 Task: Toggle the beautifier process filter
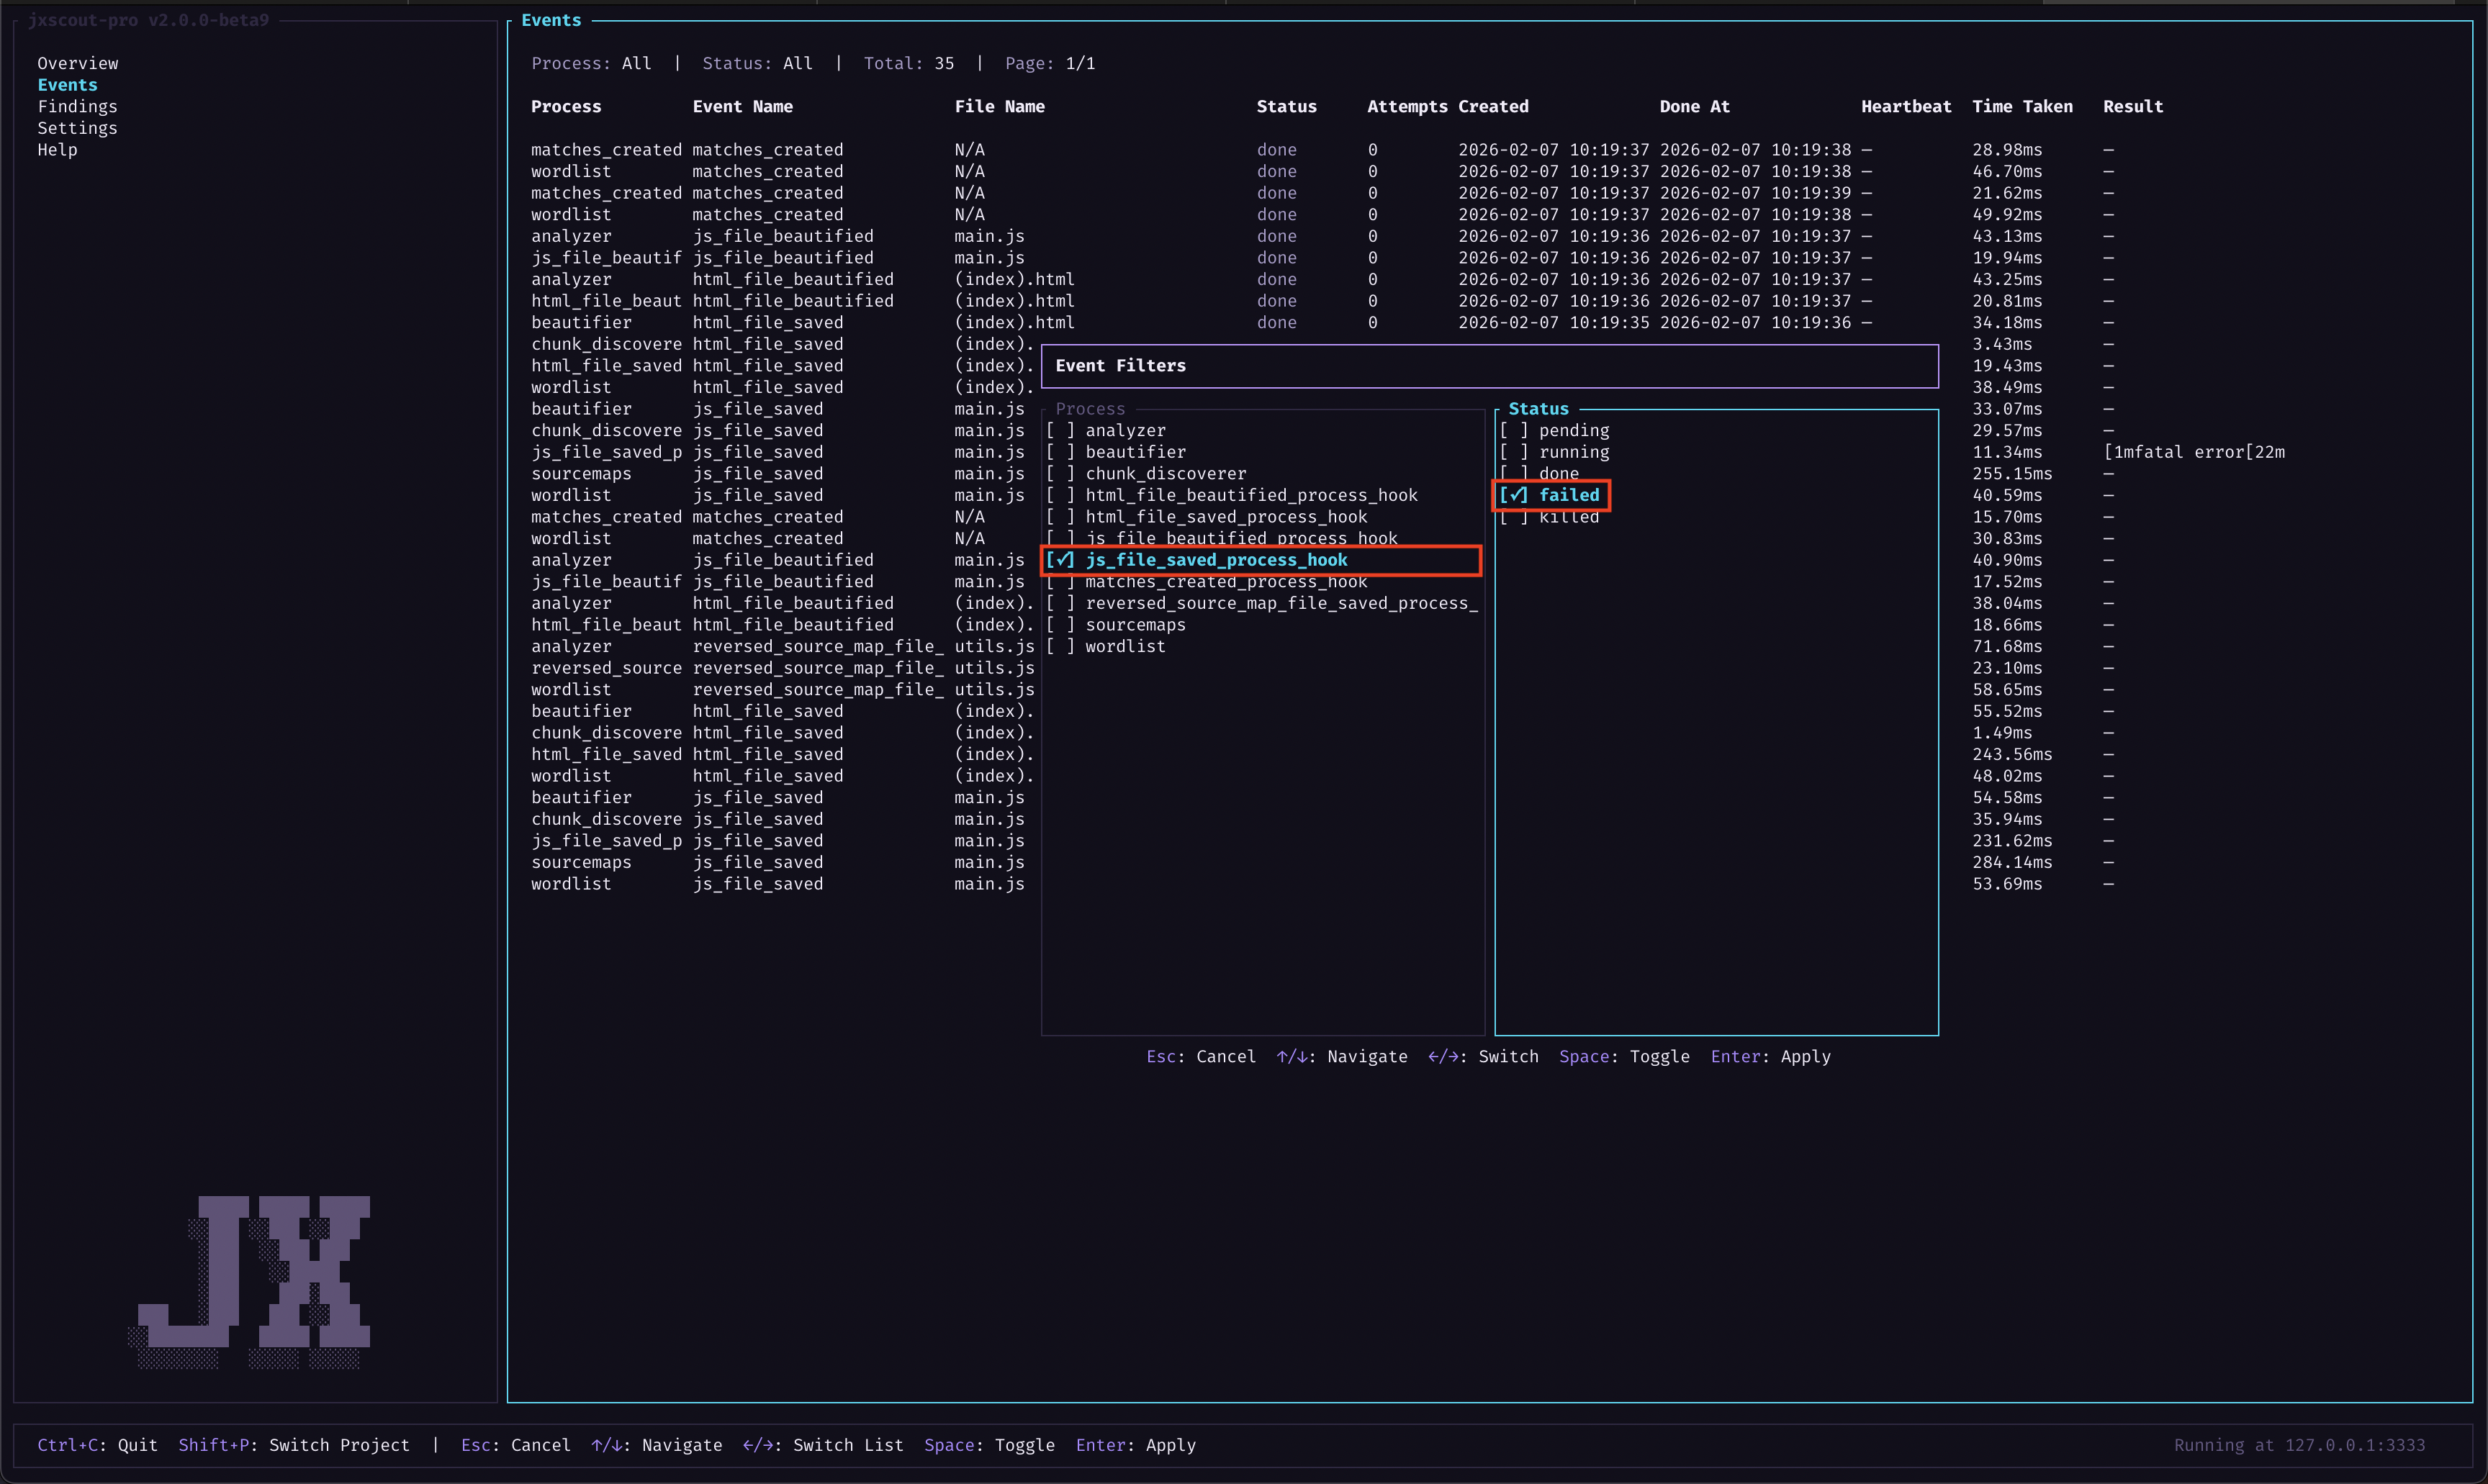[1115, 452]
